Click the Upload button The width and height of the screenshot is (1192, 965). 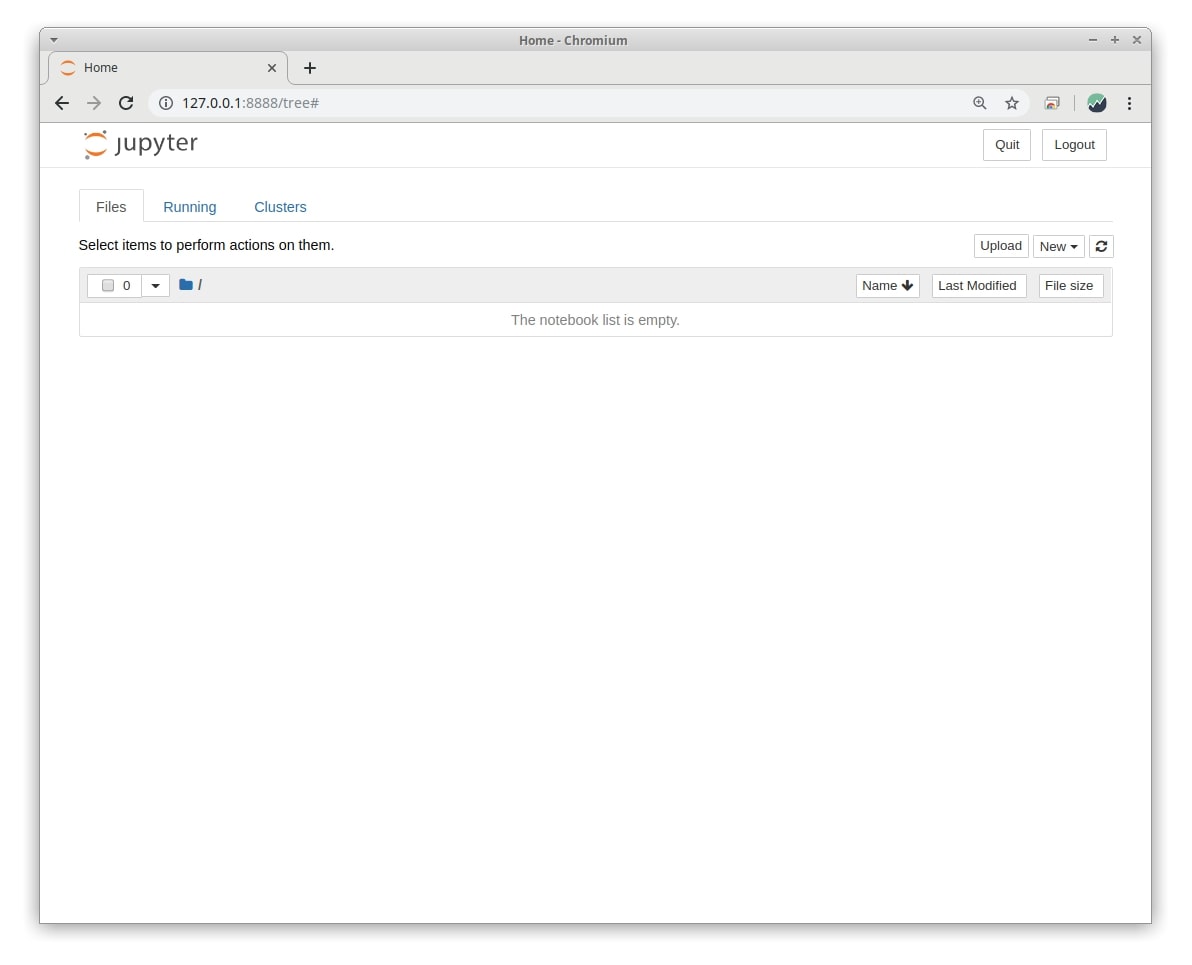[1000, 246]
